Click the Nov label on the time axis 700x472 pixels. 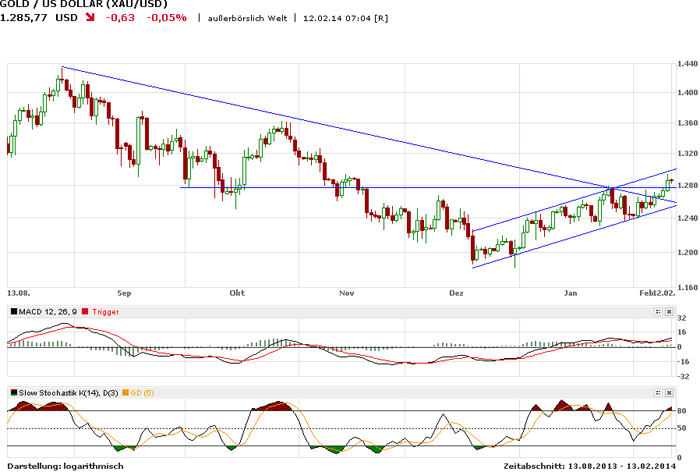347,294
